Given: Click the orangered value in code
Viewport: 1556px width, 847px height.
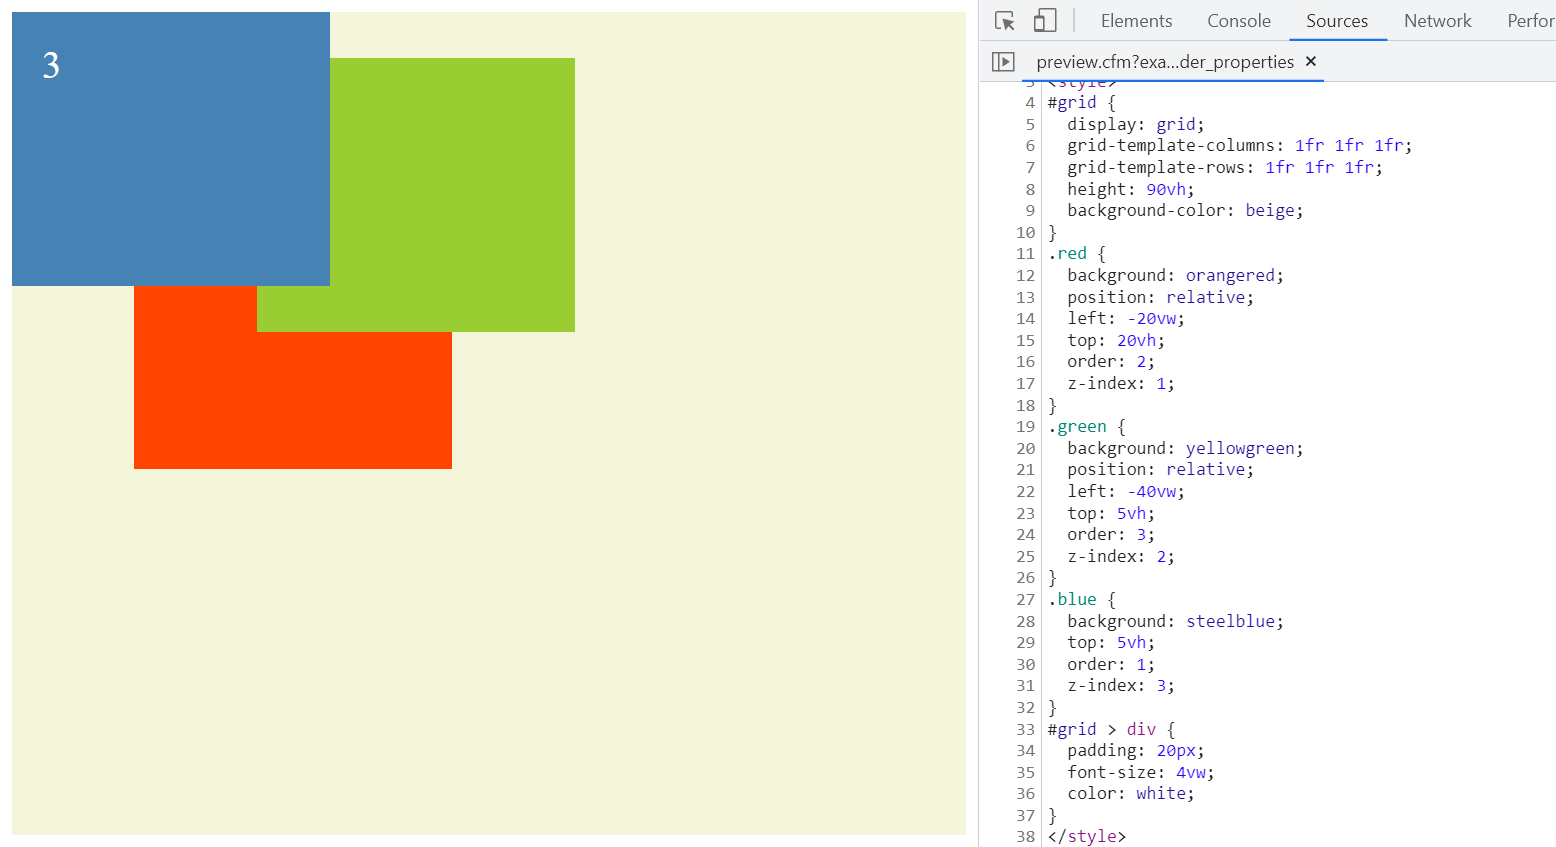Looking at the screenshot, I should (1230, 275).
